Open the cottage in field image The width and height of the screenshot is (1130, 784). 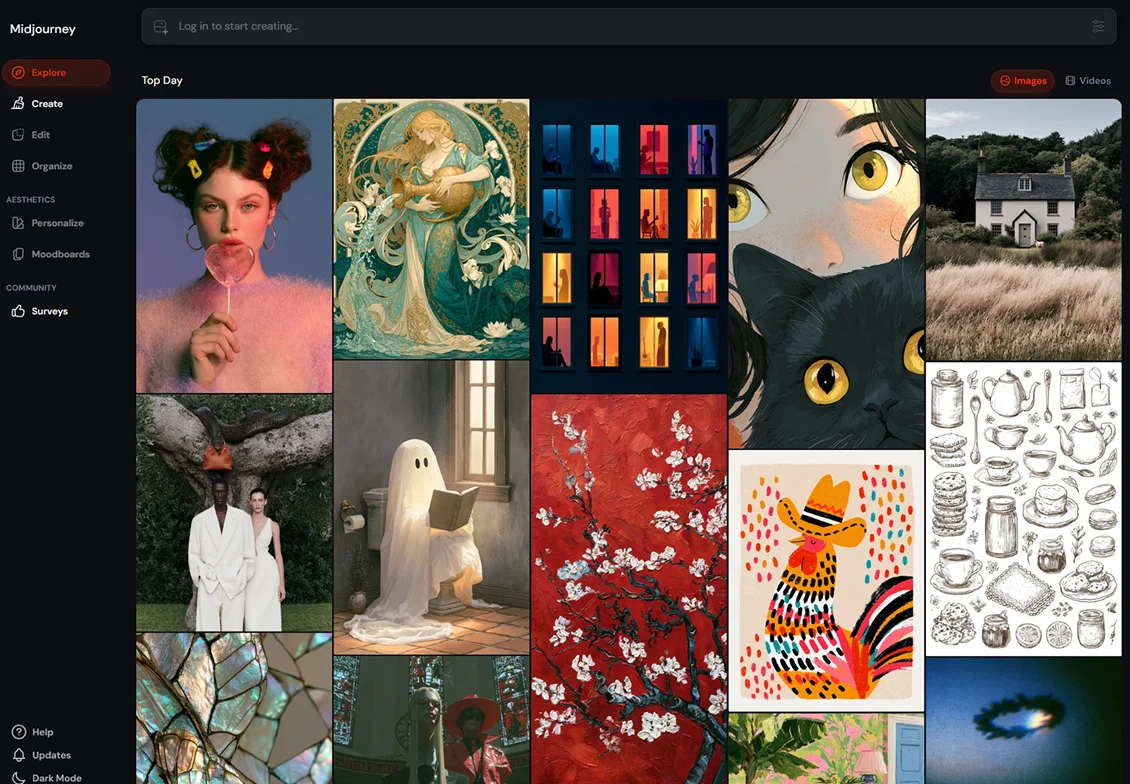click(1023, 230)
